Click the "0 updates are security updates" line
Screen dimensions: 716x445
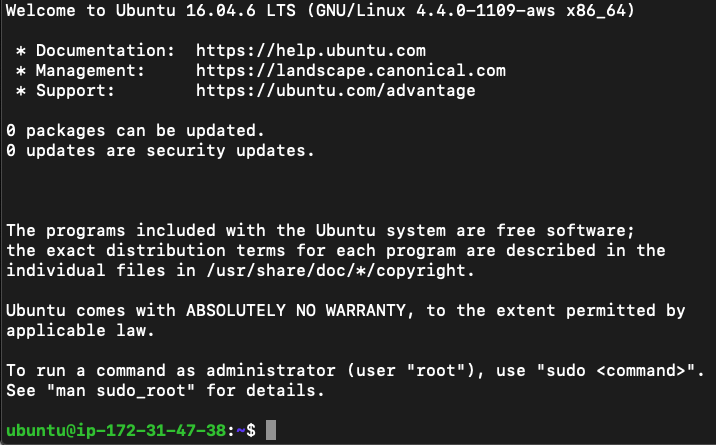[160, 151]
